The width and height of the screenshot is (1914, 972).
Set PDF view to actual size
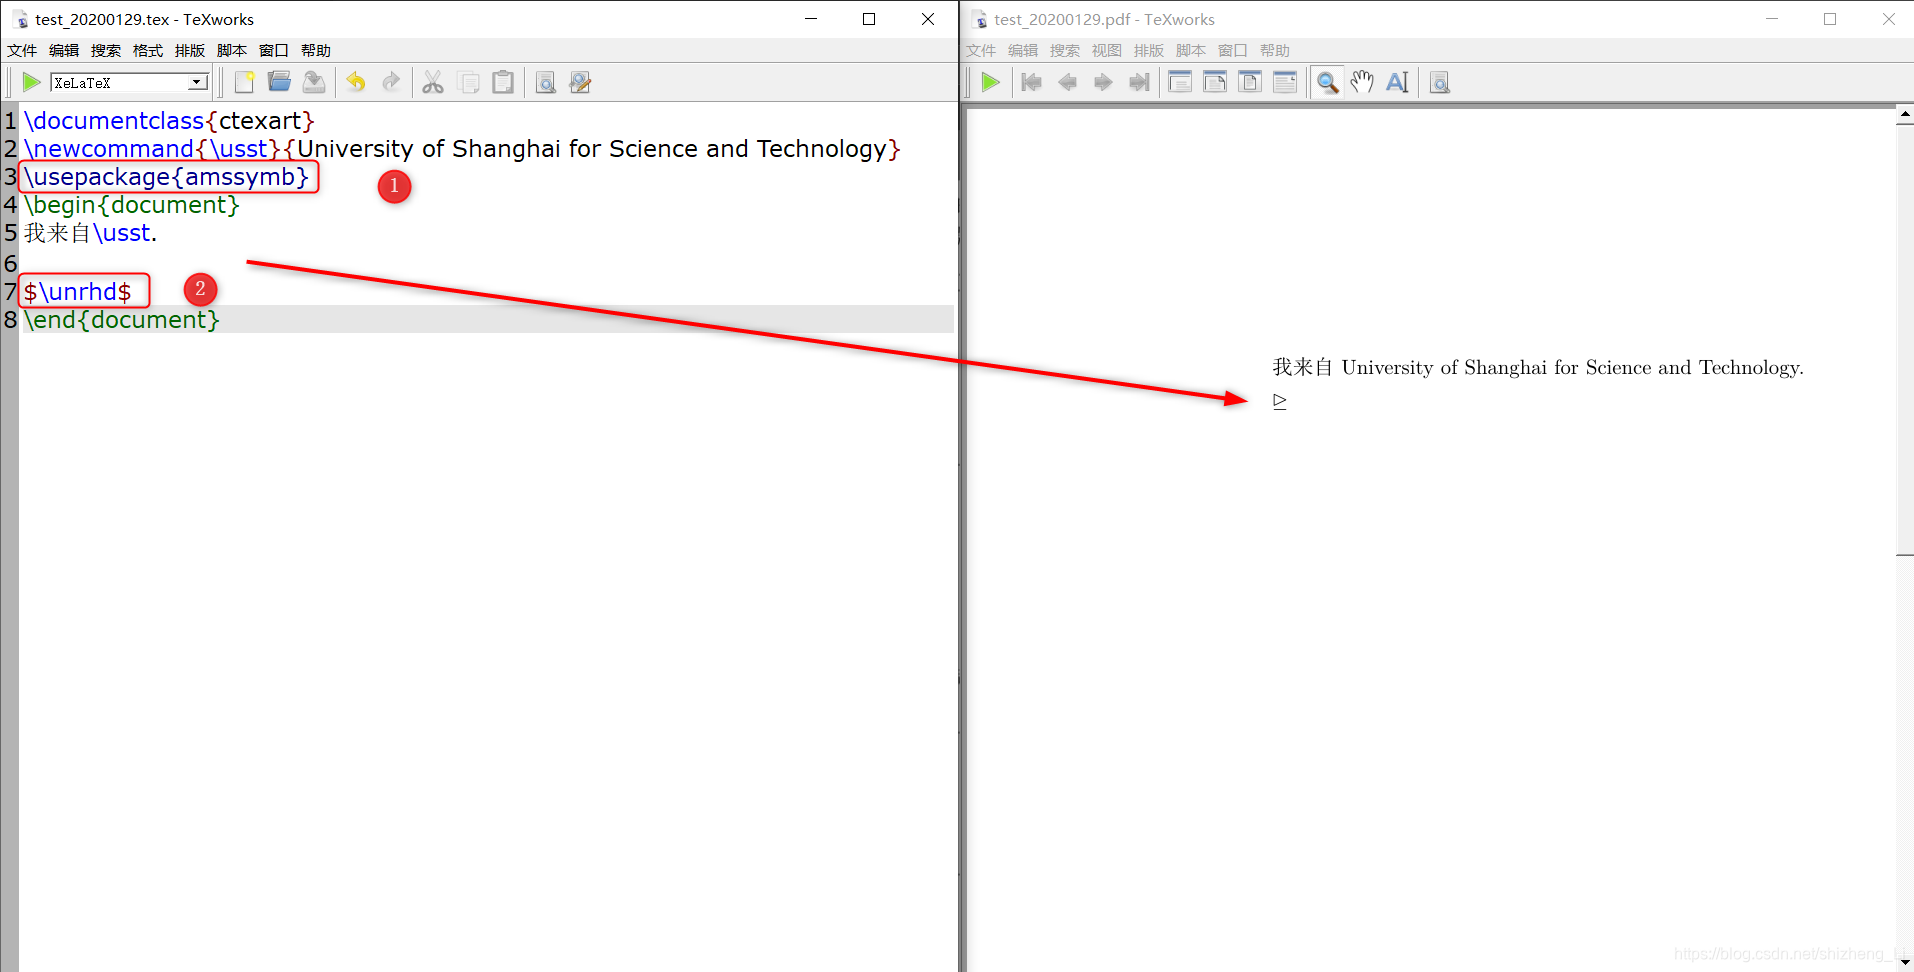tap(1180, 82)
